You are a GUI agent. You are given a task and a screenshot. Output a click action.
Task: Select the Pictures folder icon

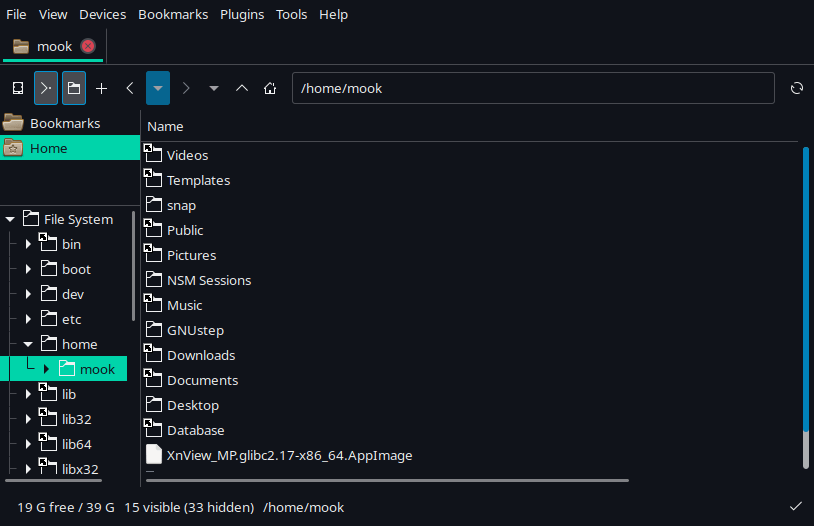click(x=153, y=253)
